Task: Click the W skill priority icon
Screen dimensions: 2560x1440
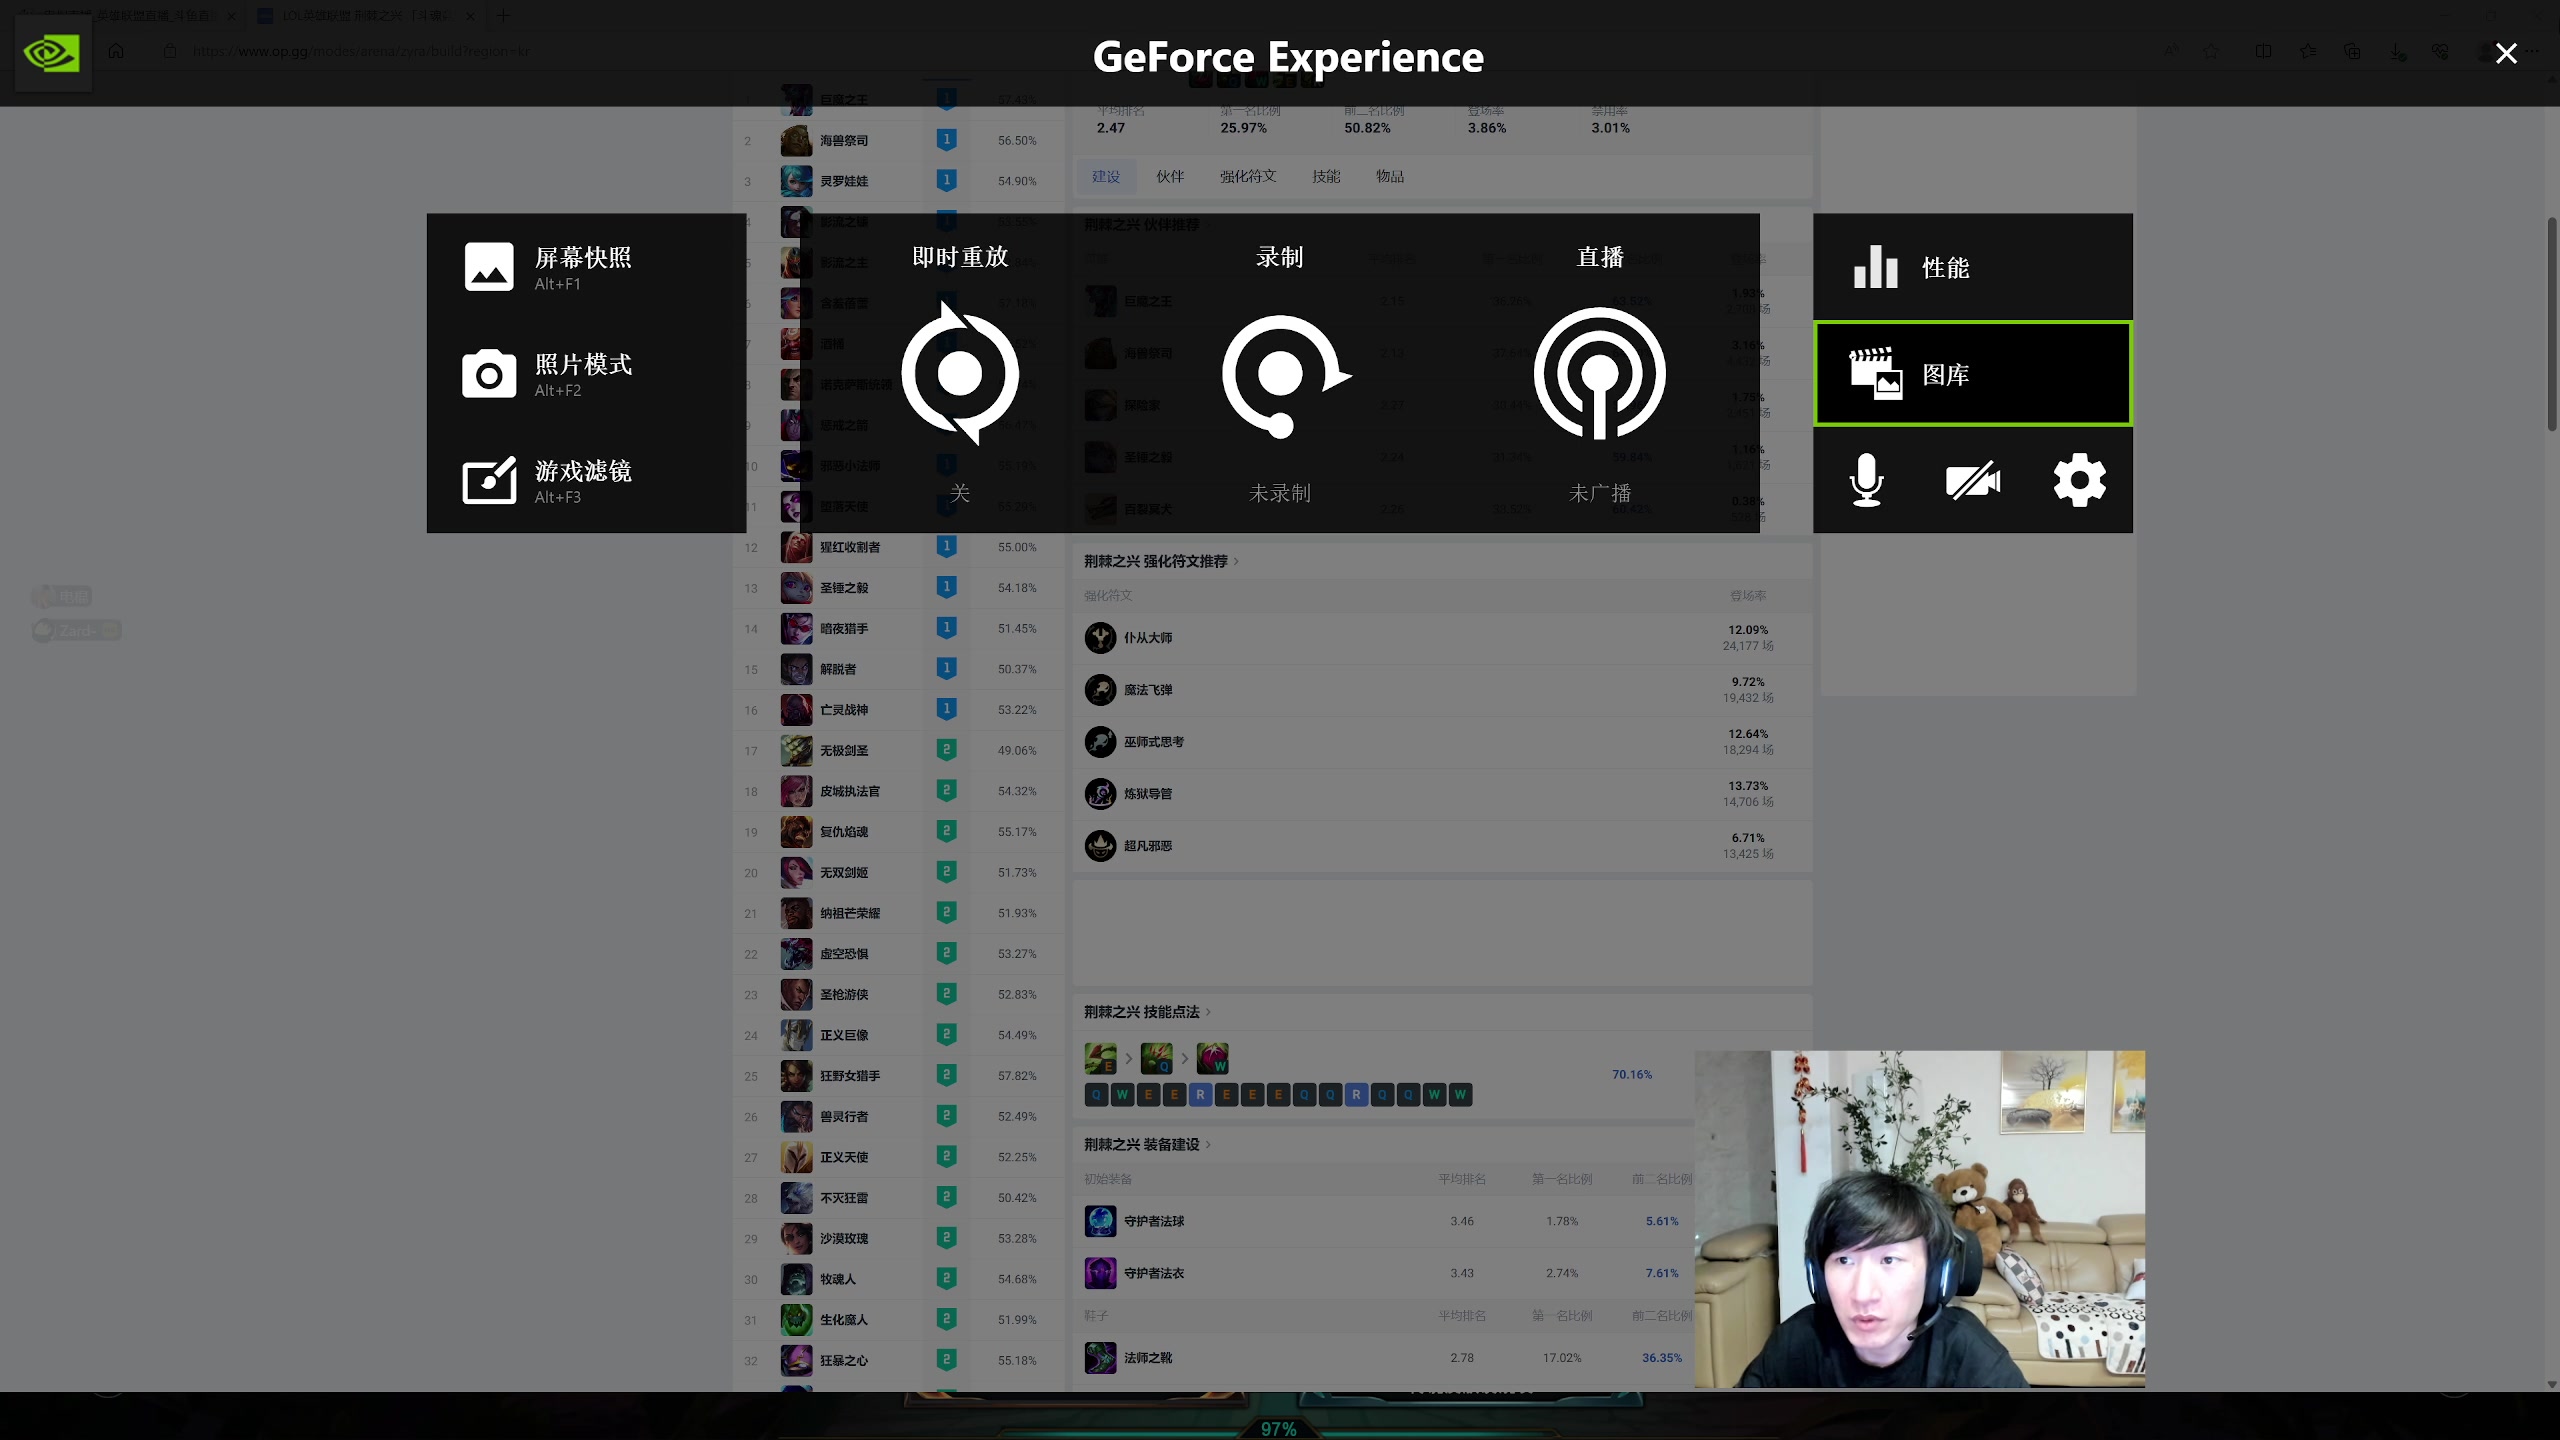Action: point(1212,1058)
